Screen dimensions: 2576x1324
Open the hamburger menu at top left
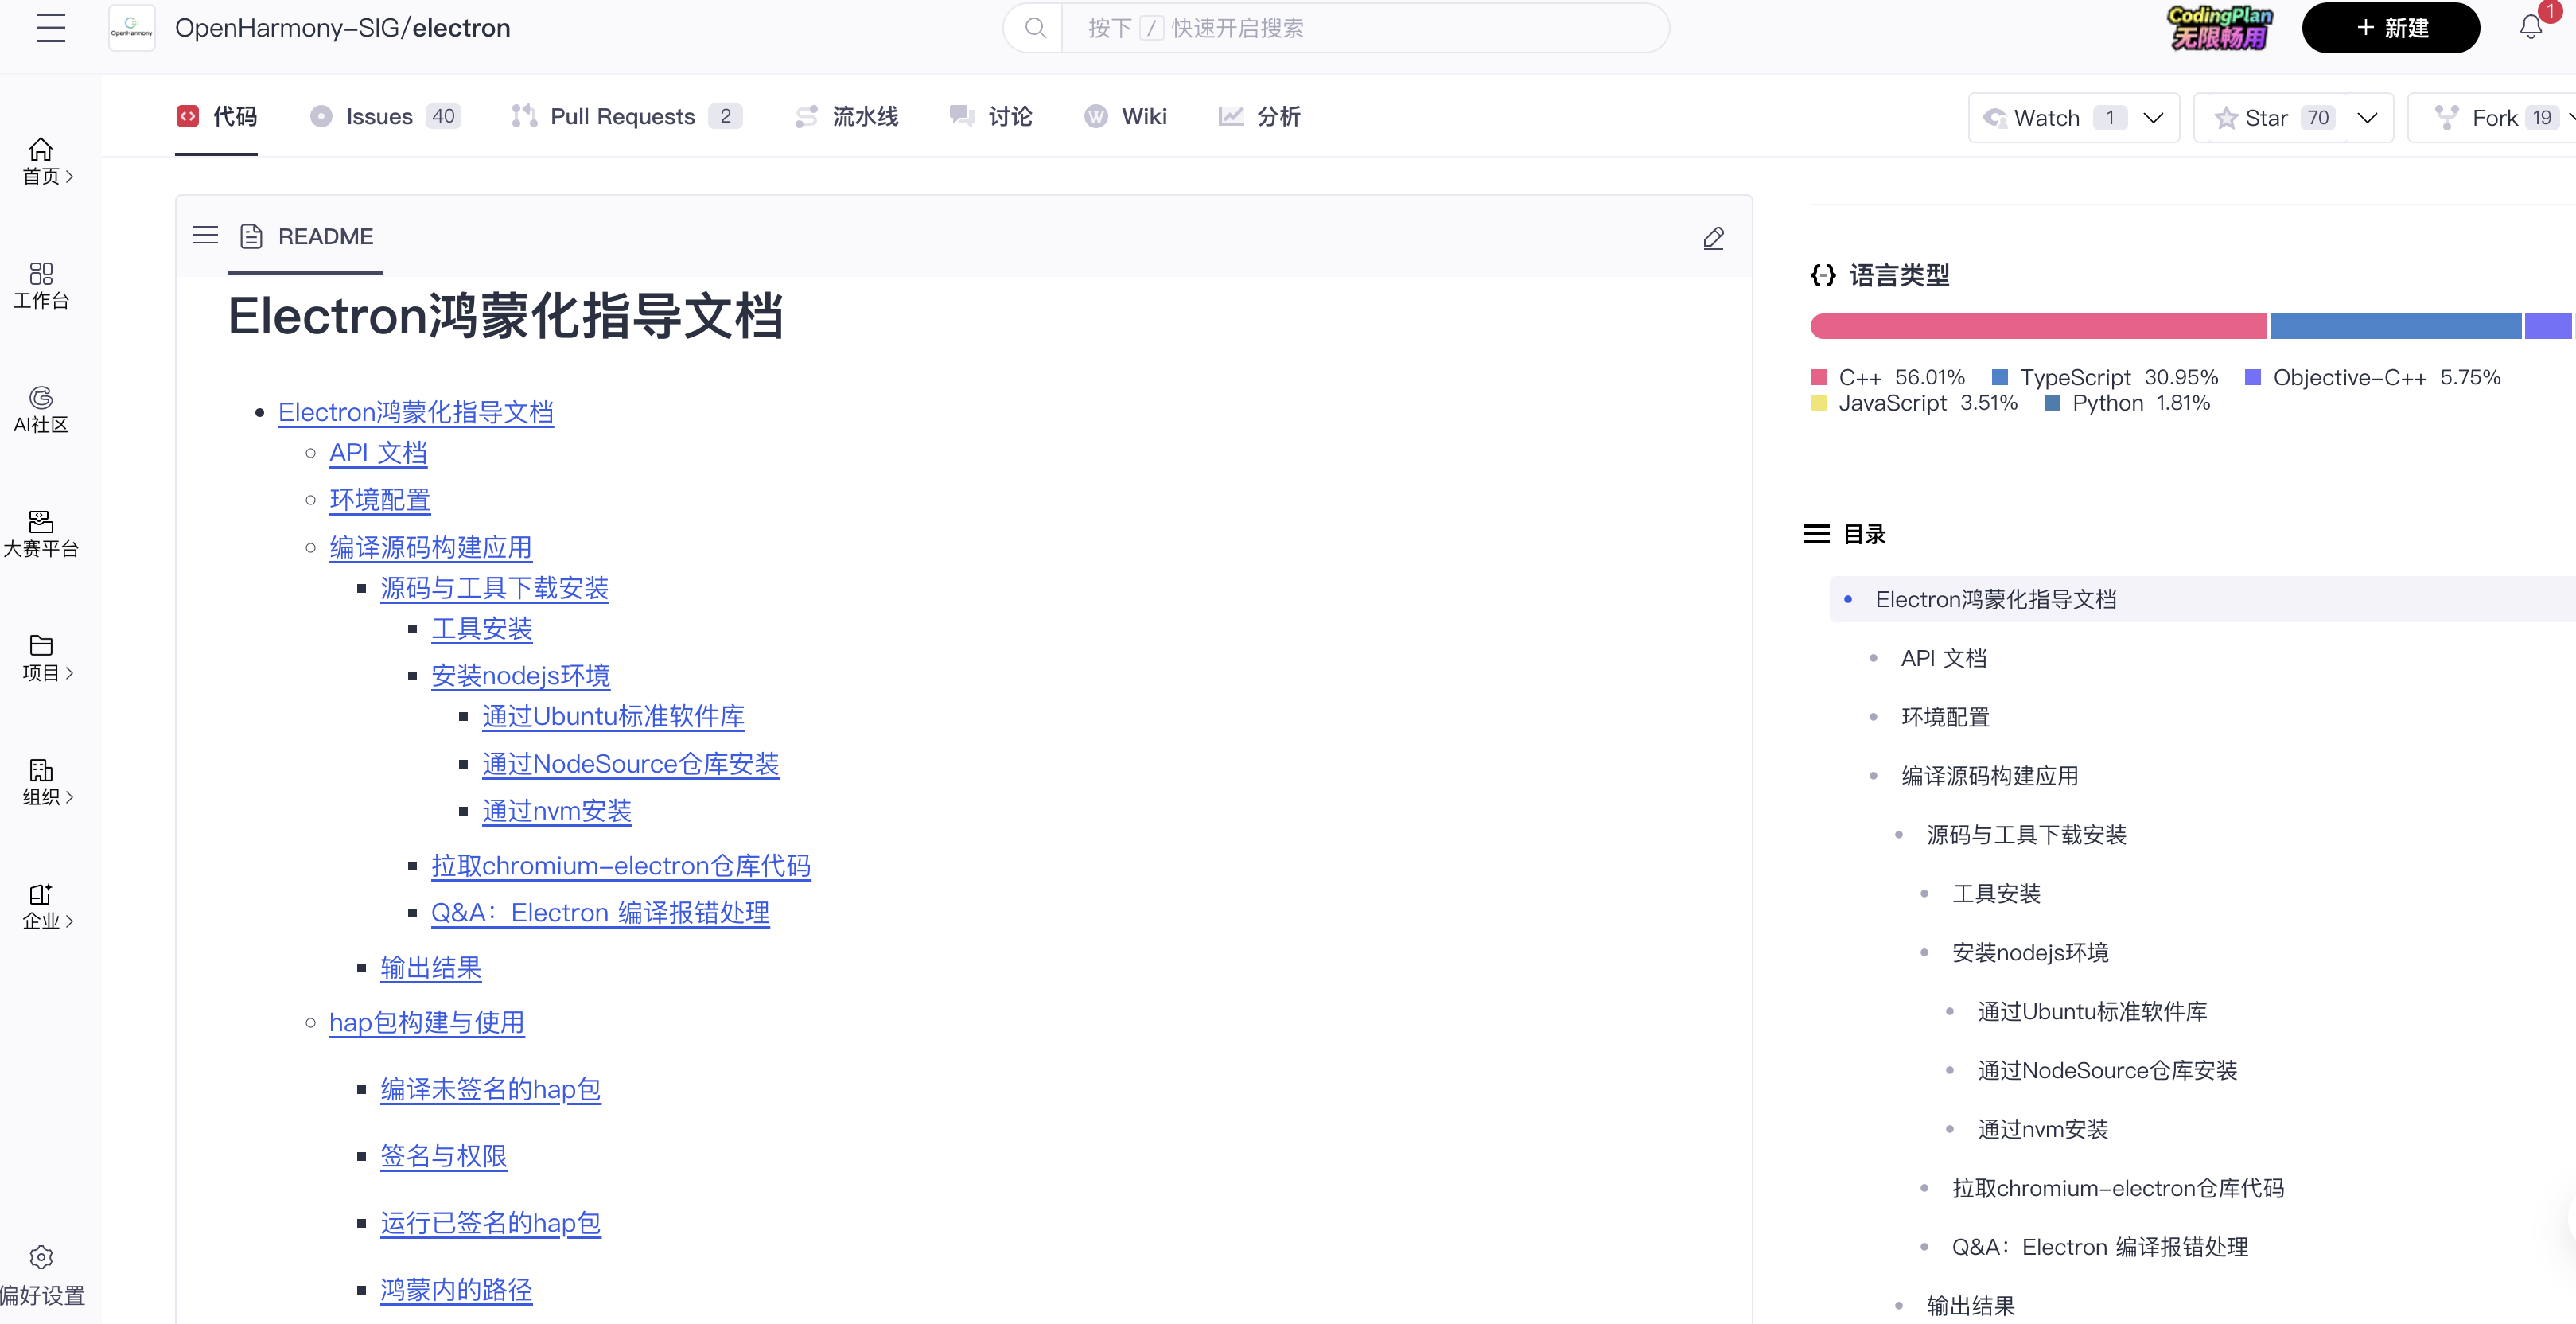(x=50, y=28)
